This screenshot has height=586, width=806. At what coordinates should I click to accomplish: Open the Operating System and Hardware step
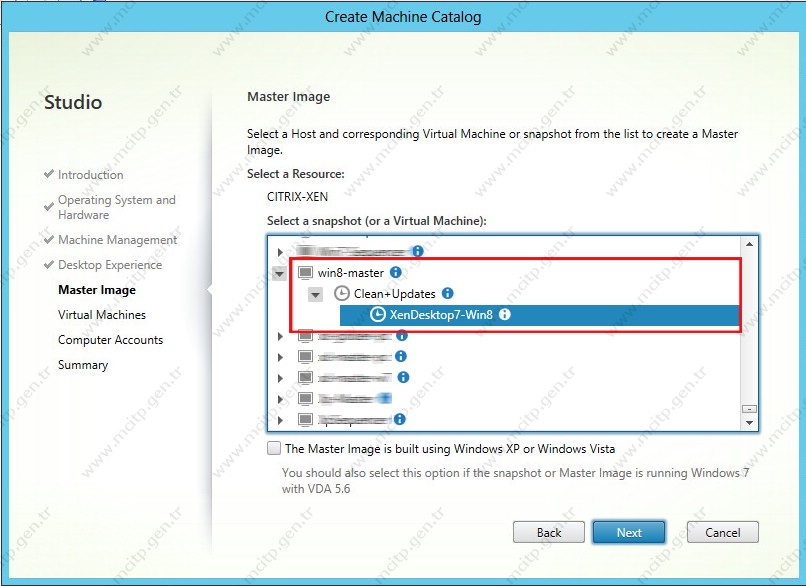(x=117, y=207)
